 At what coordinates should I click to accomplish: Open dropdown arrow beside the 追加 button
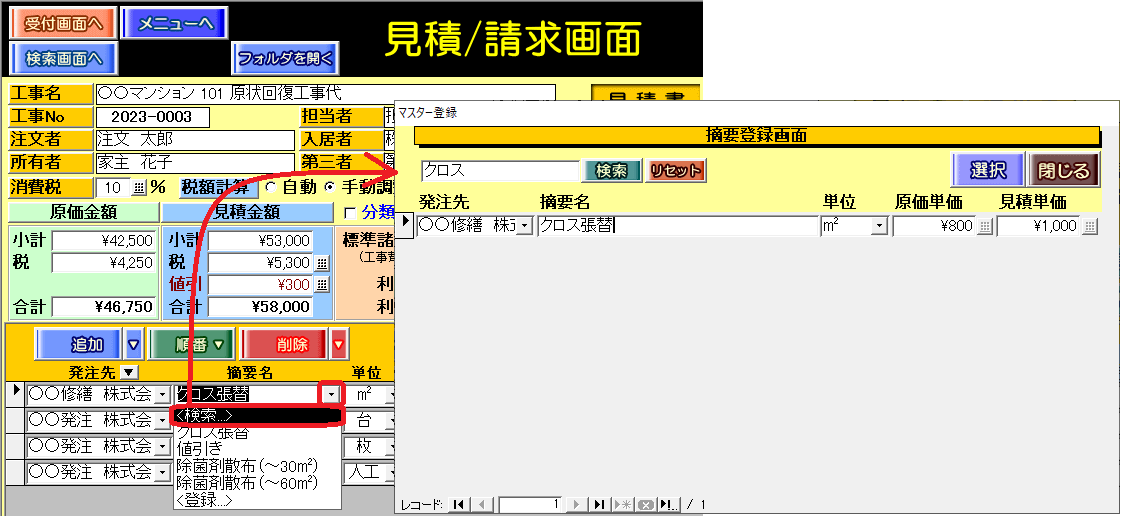click(134, 346)
